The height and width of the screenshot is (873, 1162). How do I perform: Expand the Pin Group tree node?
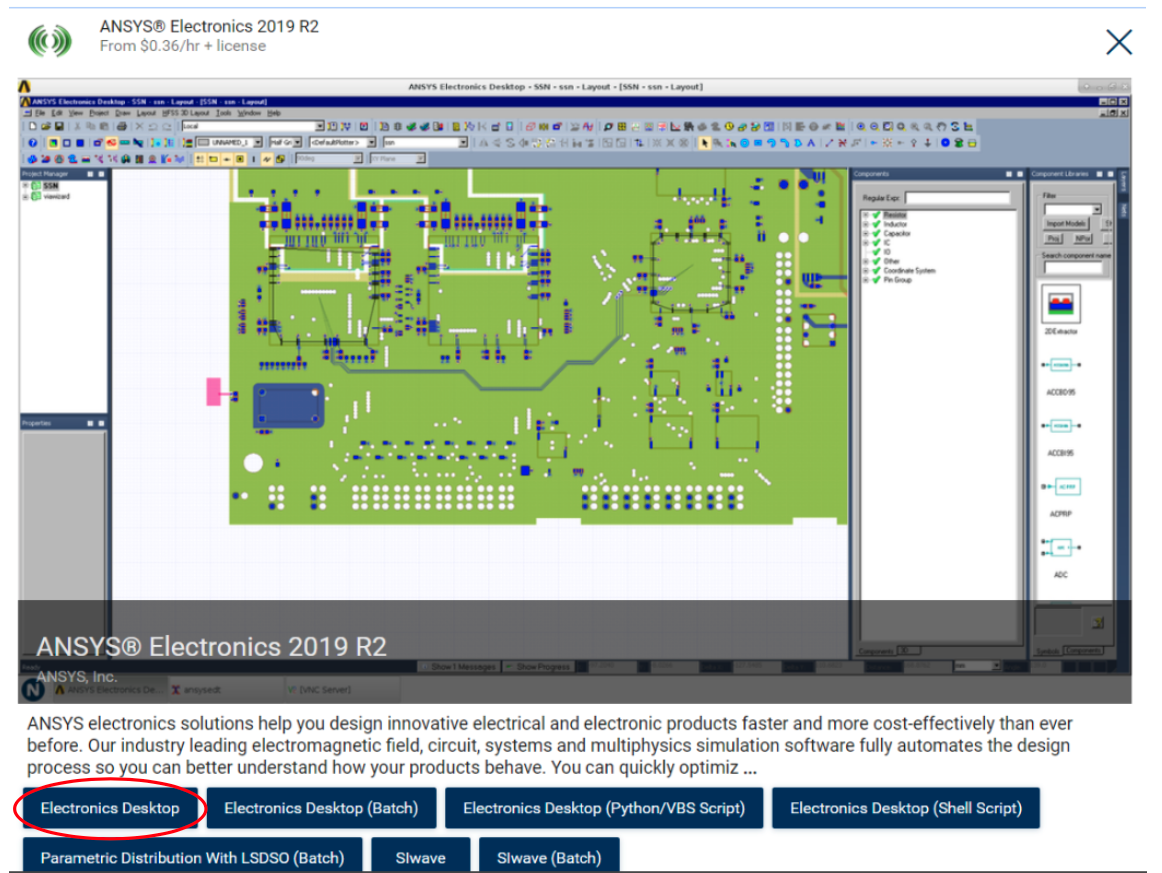tap(866, 279)
